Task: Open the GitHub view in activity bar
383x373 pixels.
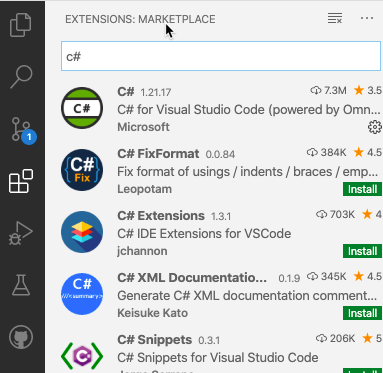Action: 21,337
